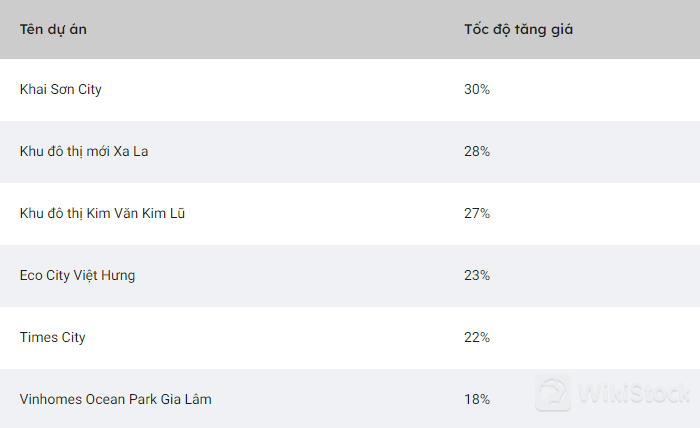Highlight the whole Times City row
700x428 pixels.
pyautogui.click(x=300, y=337)
